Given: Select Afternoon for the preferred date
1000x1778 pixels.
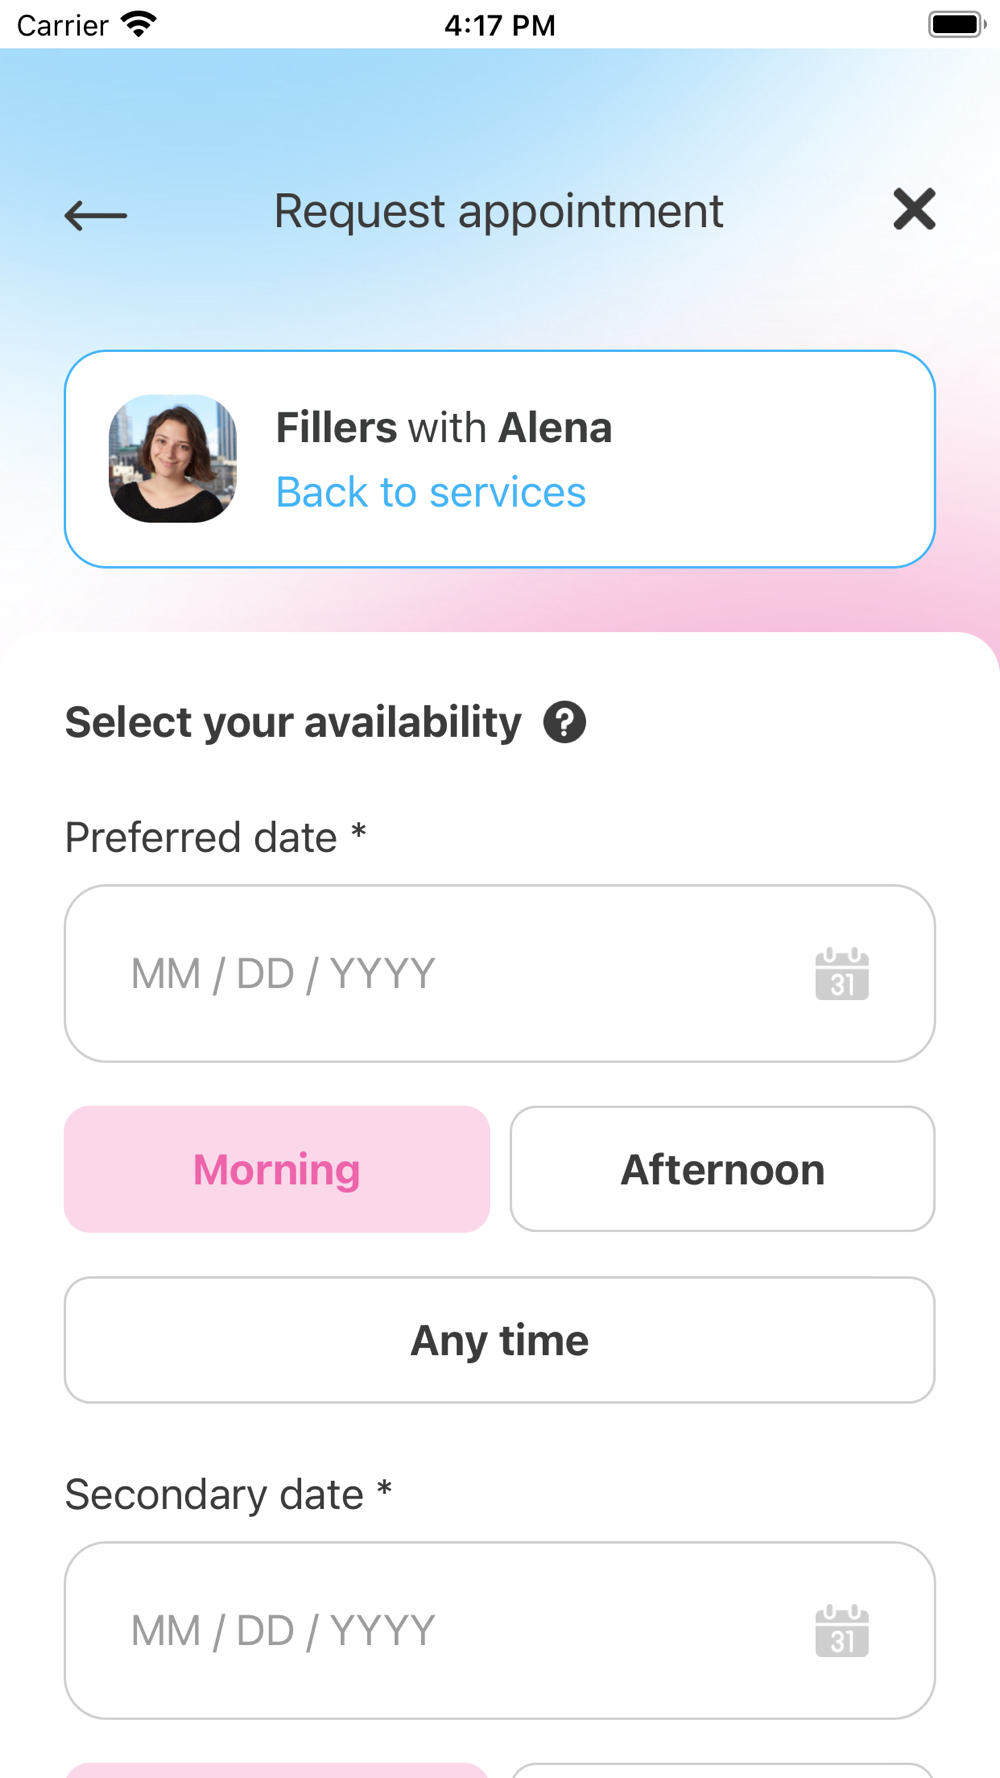Looking at the screenshot, I should coord(722,1169).
